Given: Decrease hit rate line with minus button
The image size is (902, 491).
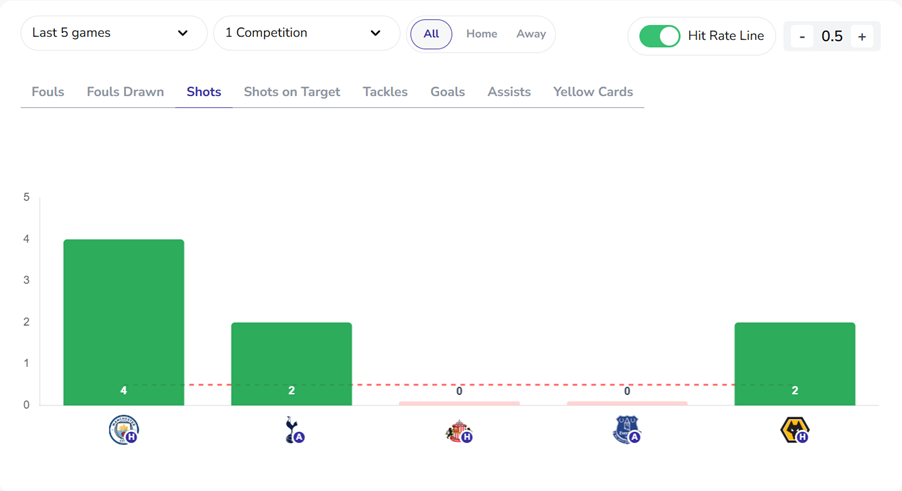Looking at the screenshot, I should pos(802,37).
